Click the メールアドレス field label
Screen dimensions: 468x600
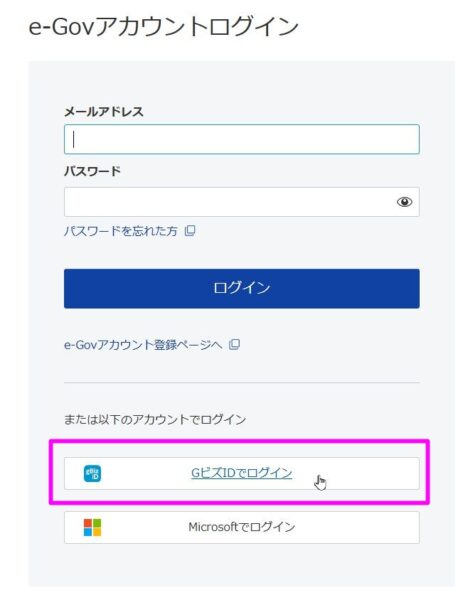(x=104, y=112)
